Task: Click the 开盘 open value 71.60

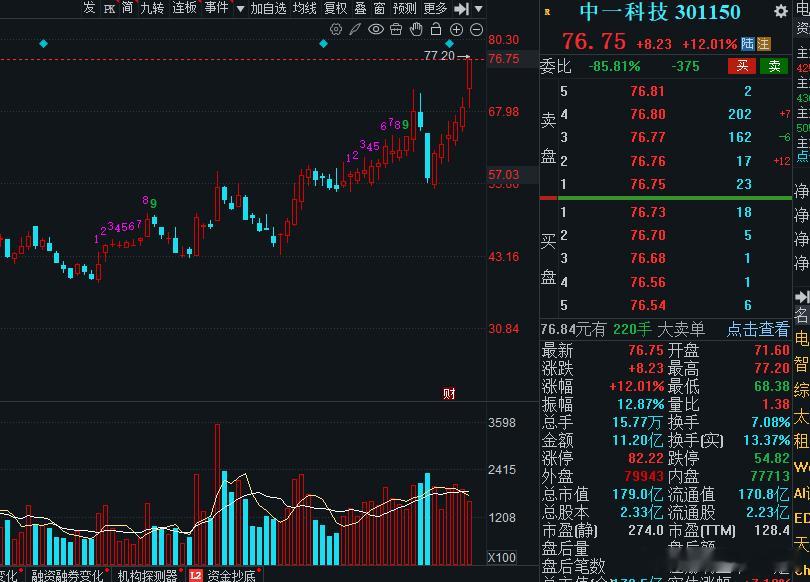Action: tap(772, 350)
